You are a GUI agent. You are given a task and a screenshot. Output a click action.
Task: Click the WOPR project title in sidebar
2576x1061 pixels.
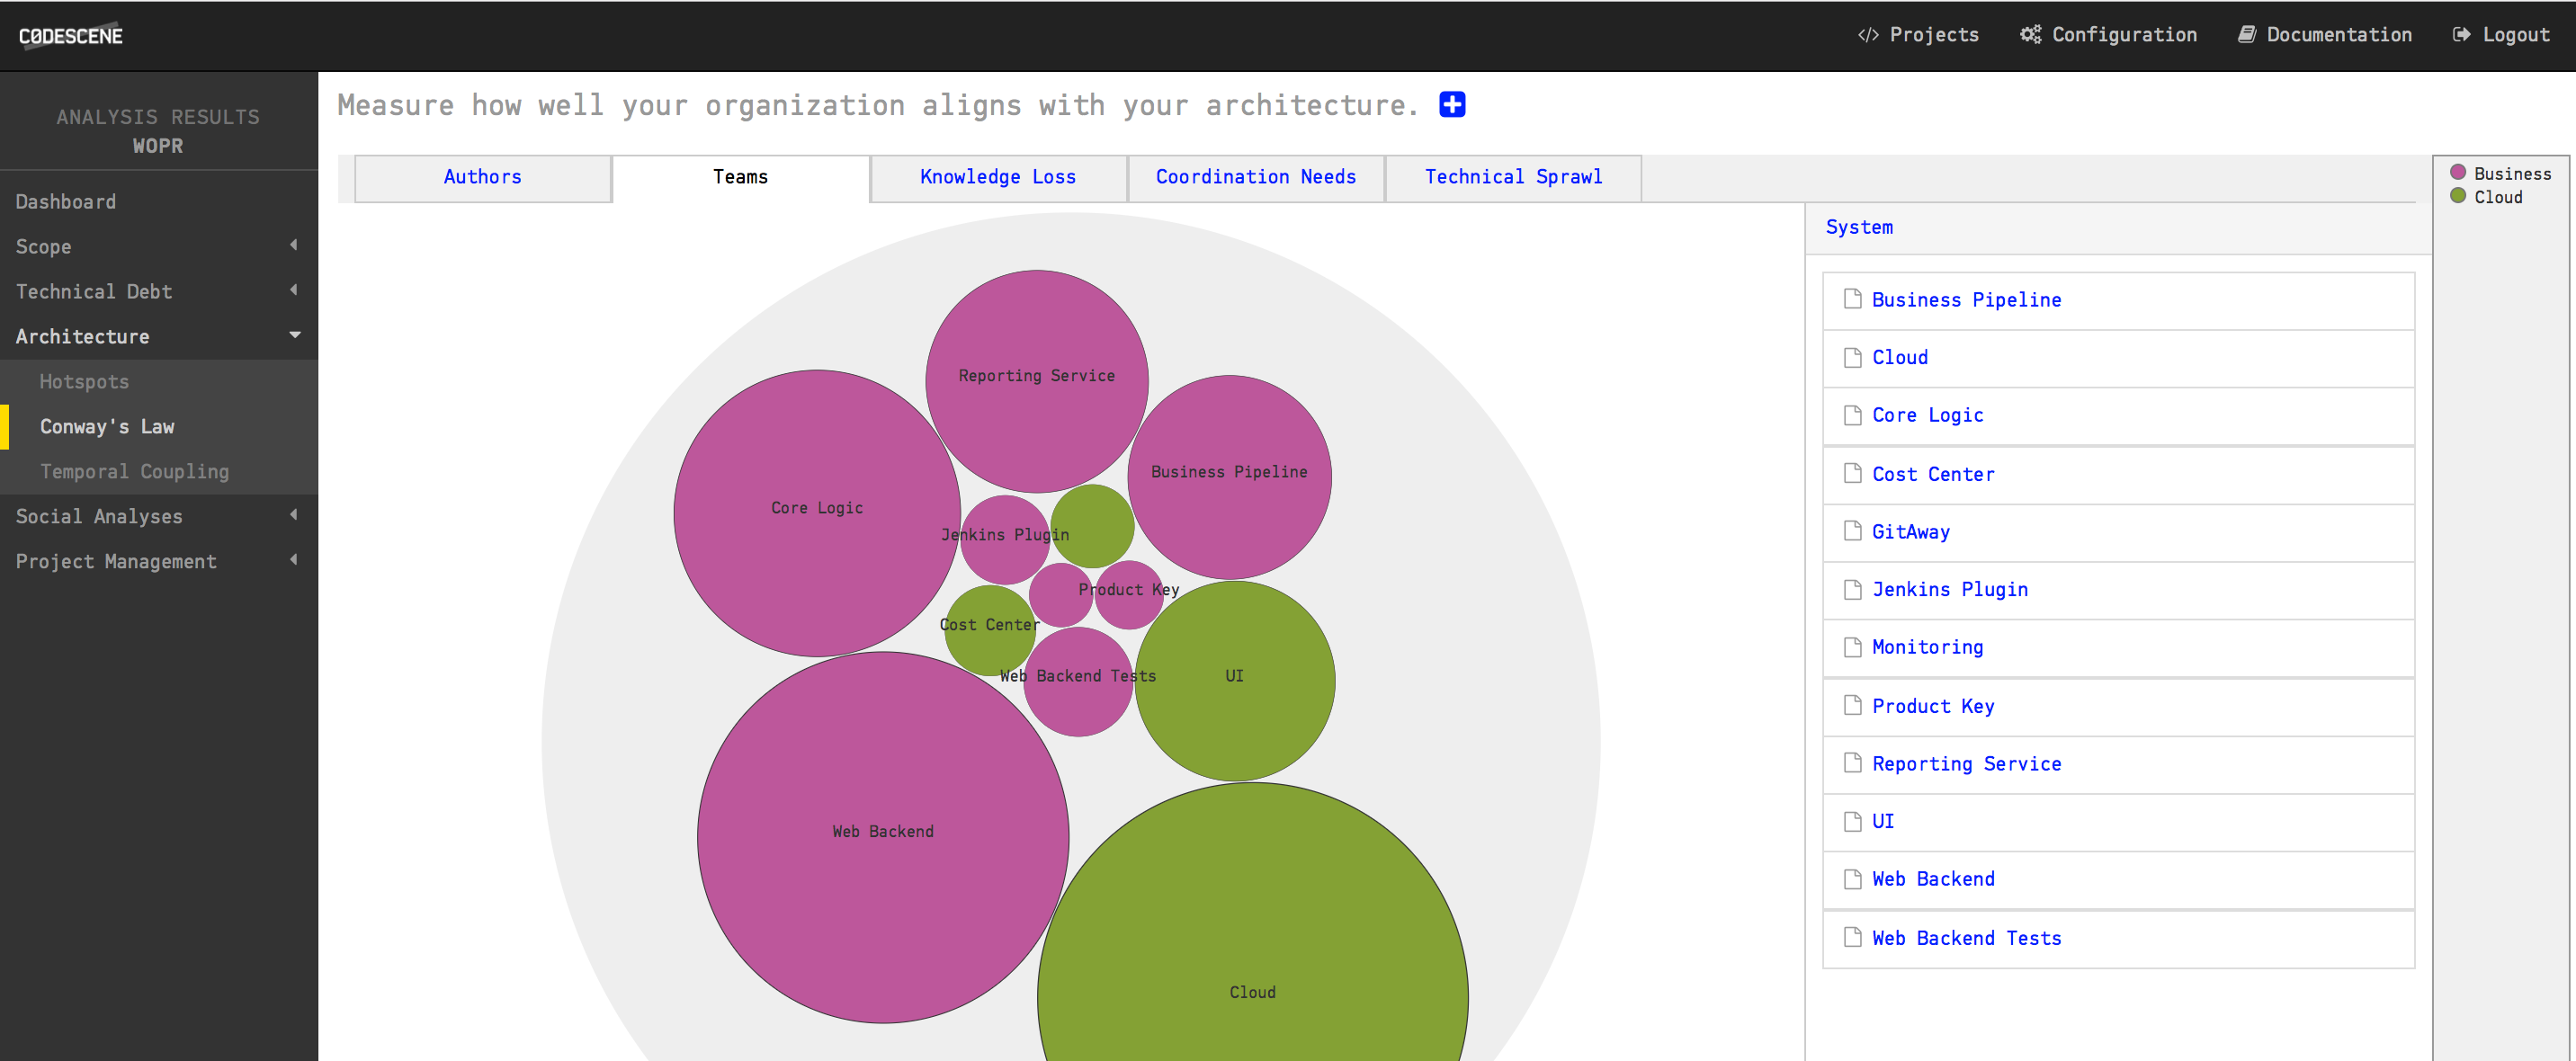tap(158, 146)
